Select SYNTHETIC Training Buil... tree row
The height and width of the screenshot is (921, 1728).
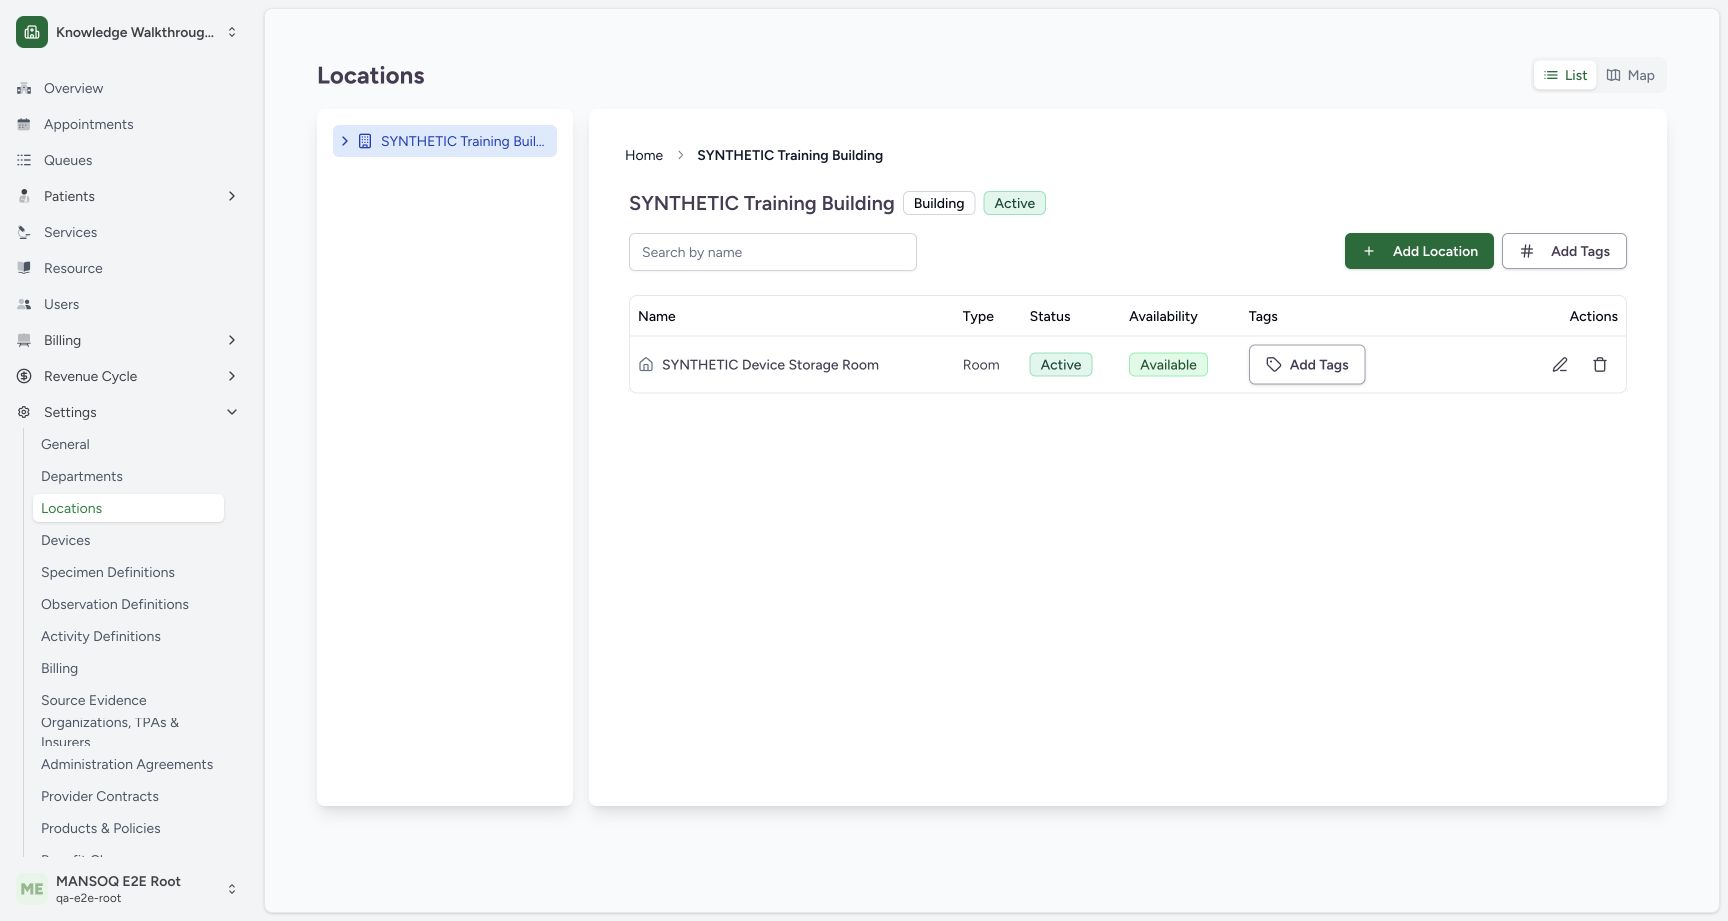[x=445, y=141]
